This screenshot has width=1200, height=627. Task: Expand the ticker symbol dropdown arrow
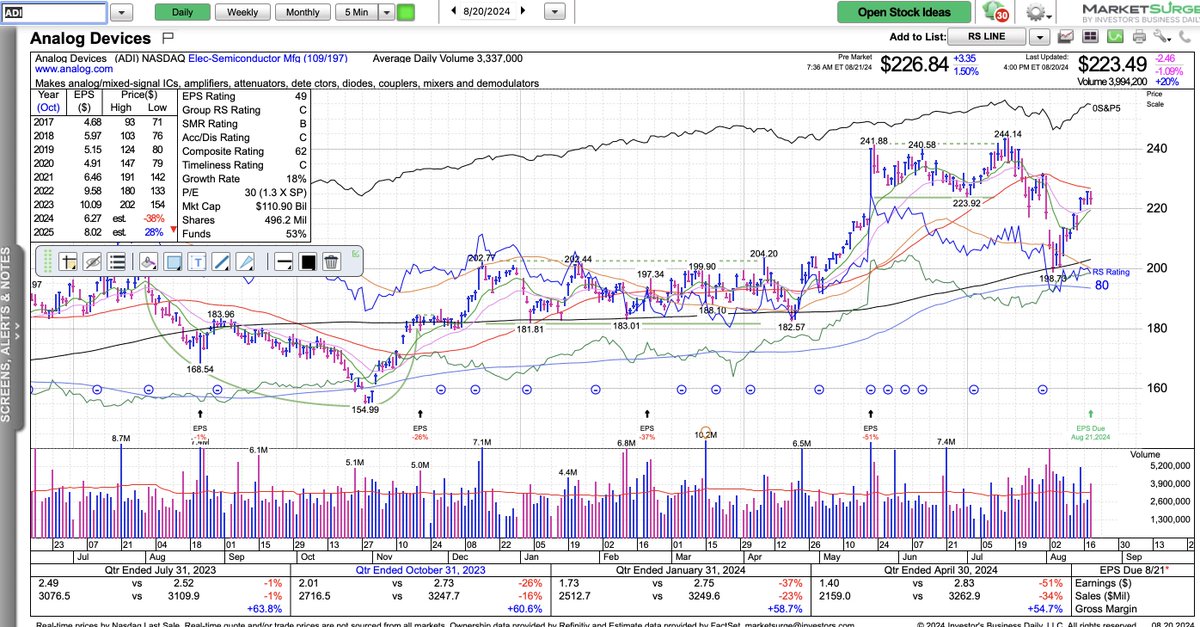pyautogui.click(x=122, y=12)
